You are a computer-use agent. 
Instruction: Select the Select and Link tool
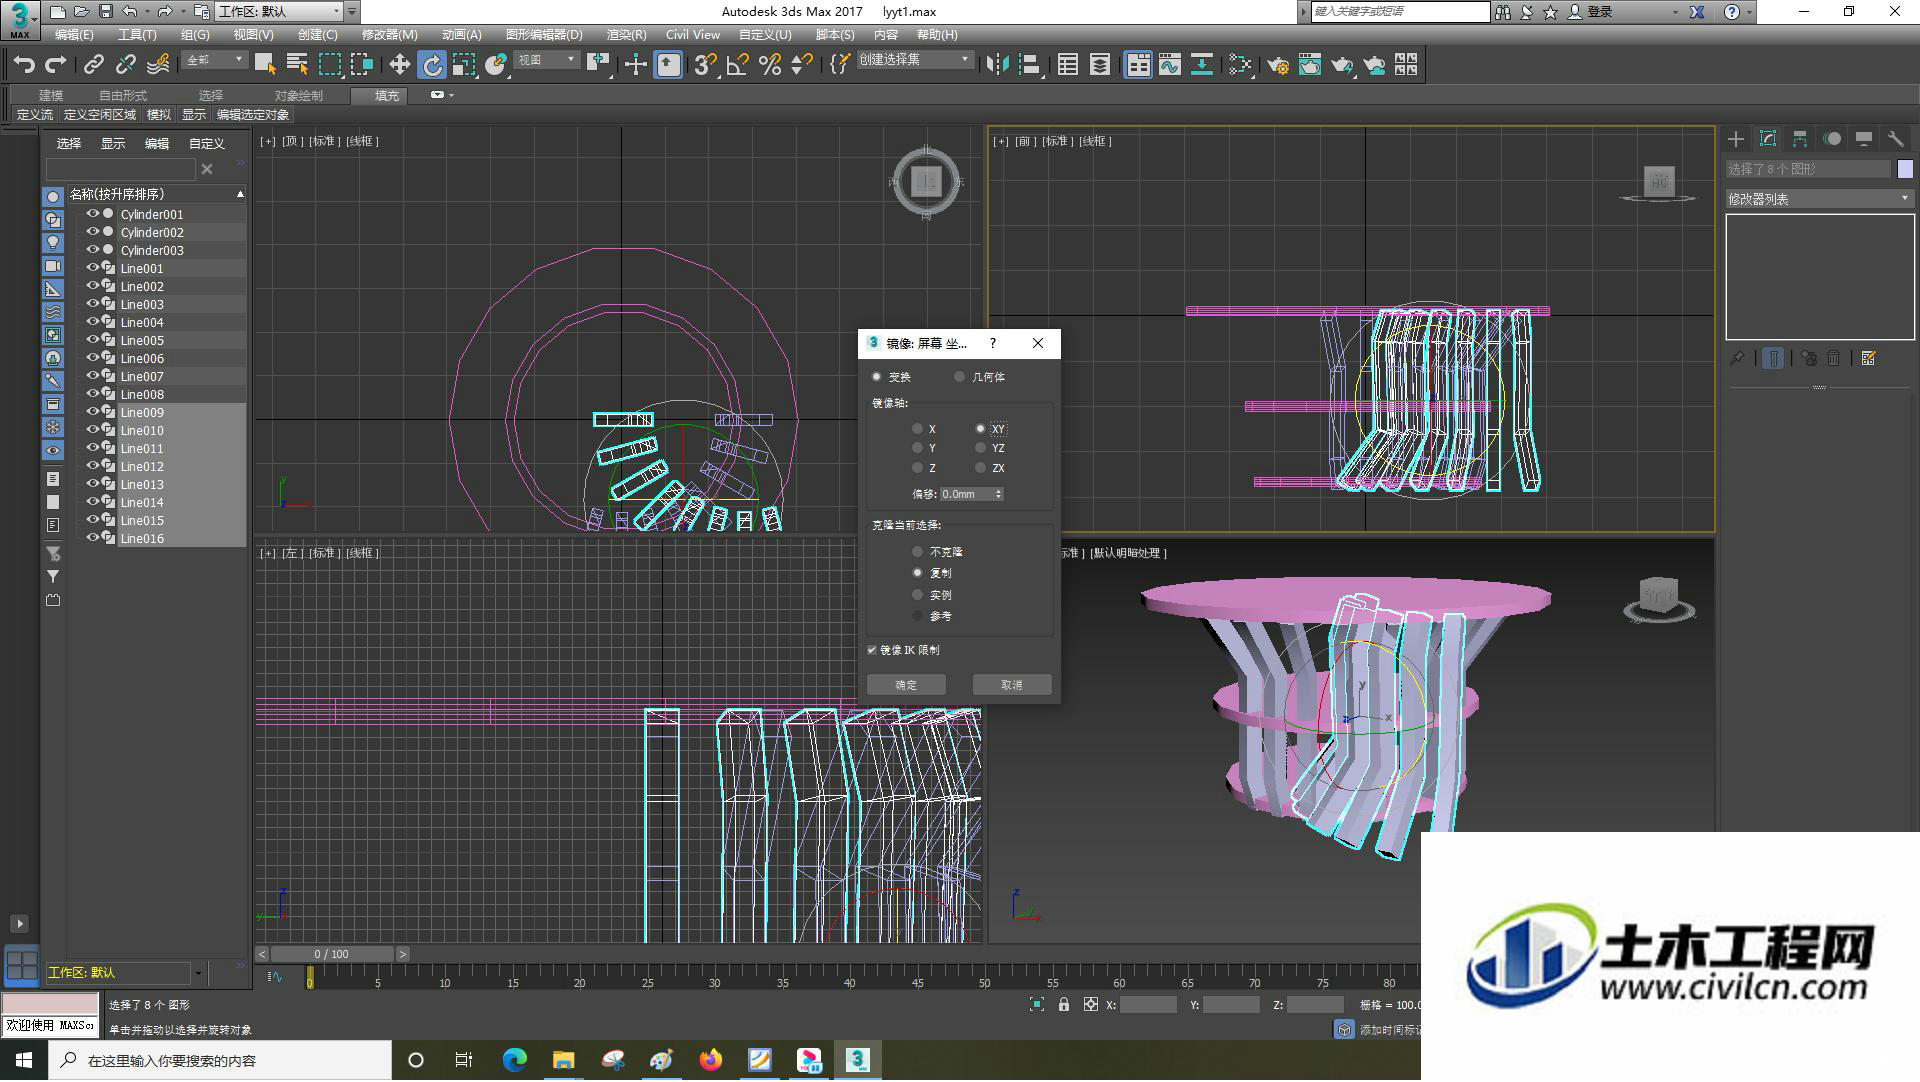pos(93,65)
